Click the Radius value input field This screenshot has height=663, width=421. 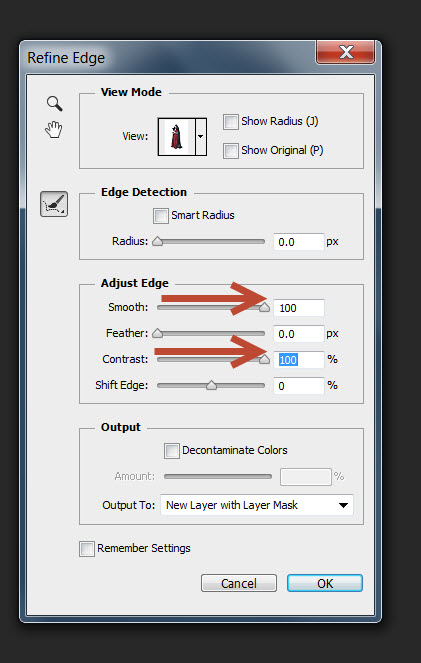pyautogui.click(x=299, y=242)
